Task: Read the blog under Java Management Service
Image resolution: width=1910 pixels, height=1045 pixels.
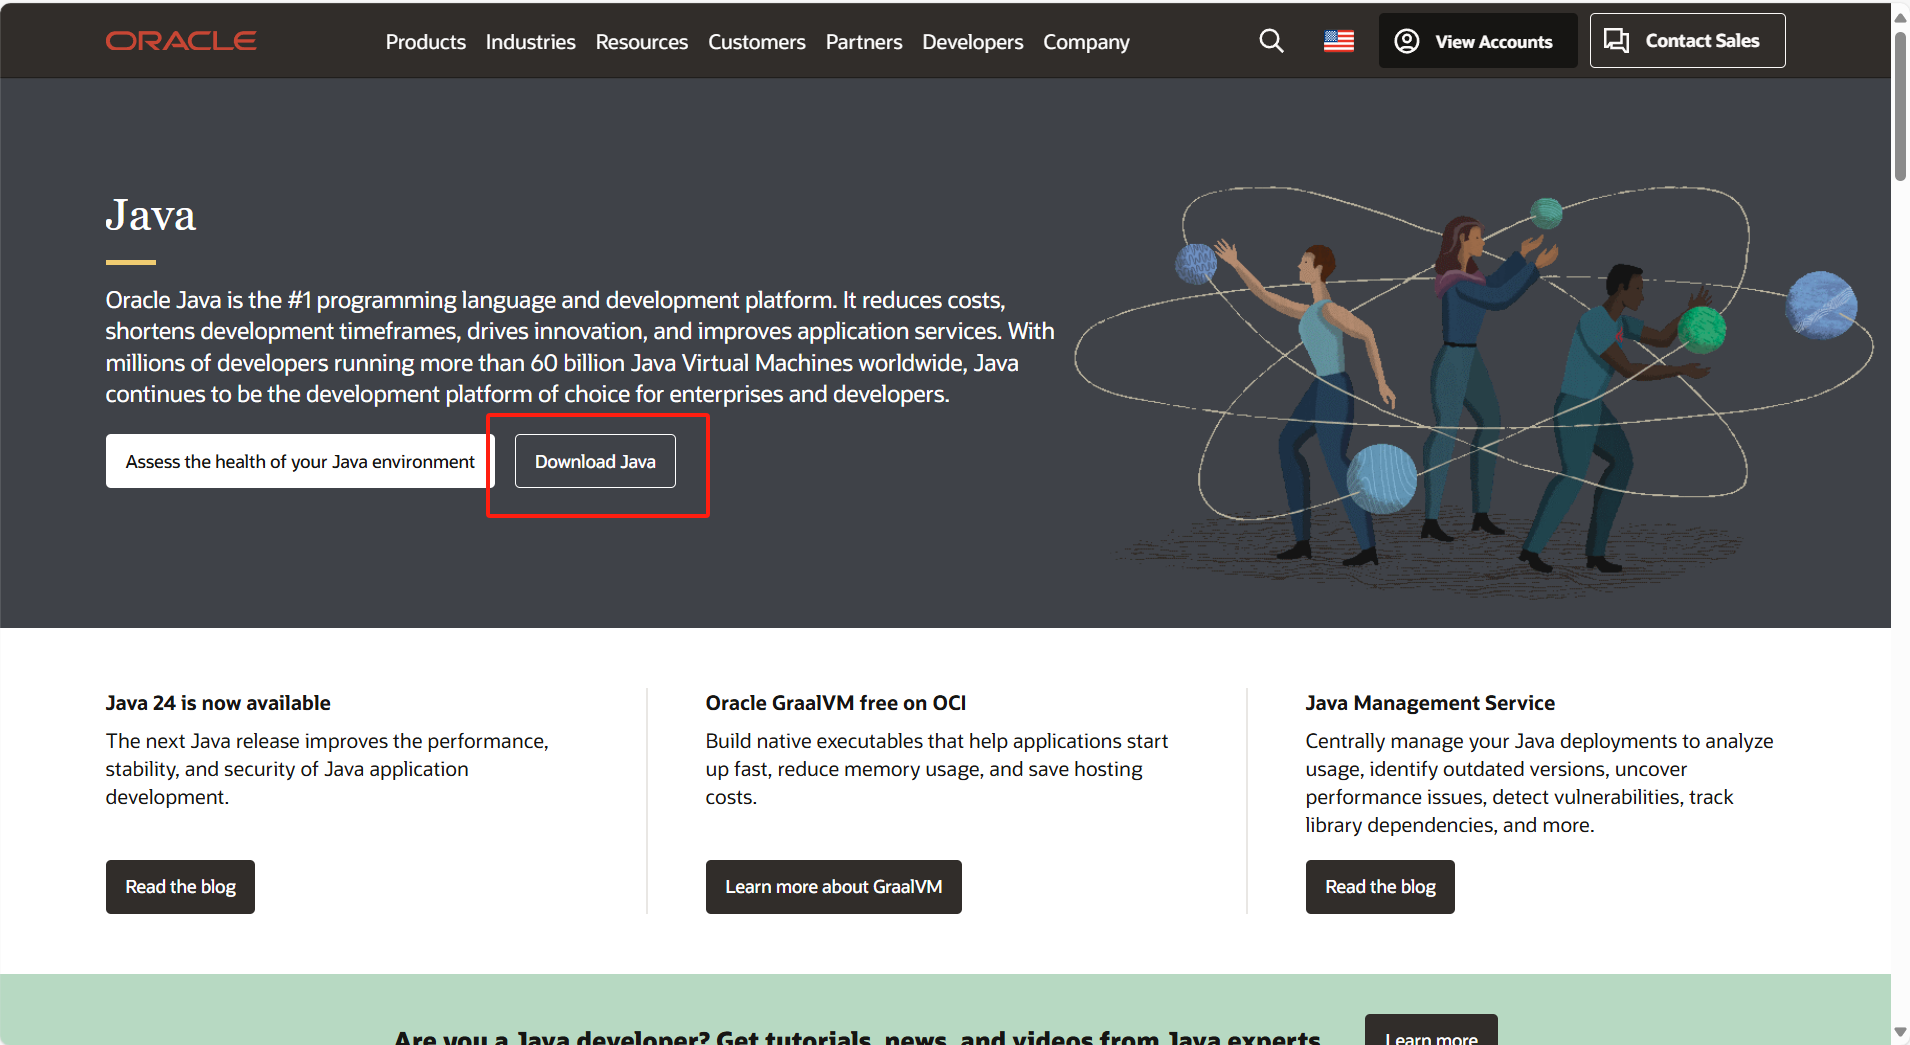Action: tap(1380, 887)
